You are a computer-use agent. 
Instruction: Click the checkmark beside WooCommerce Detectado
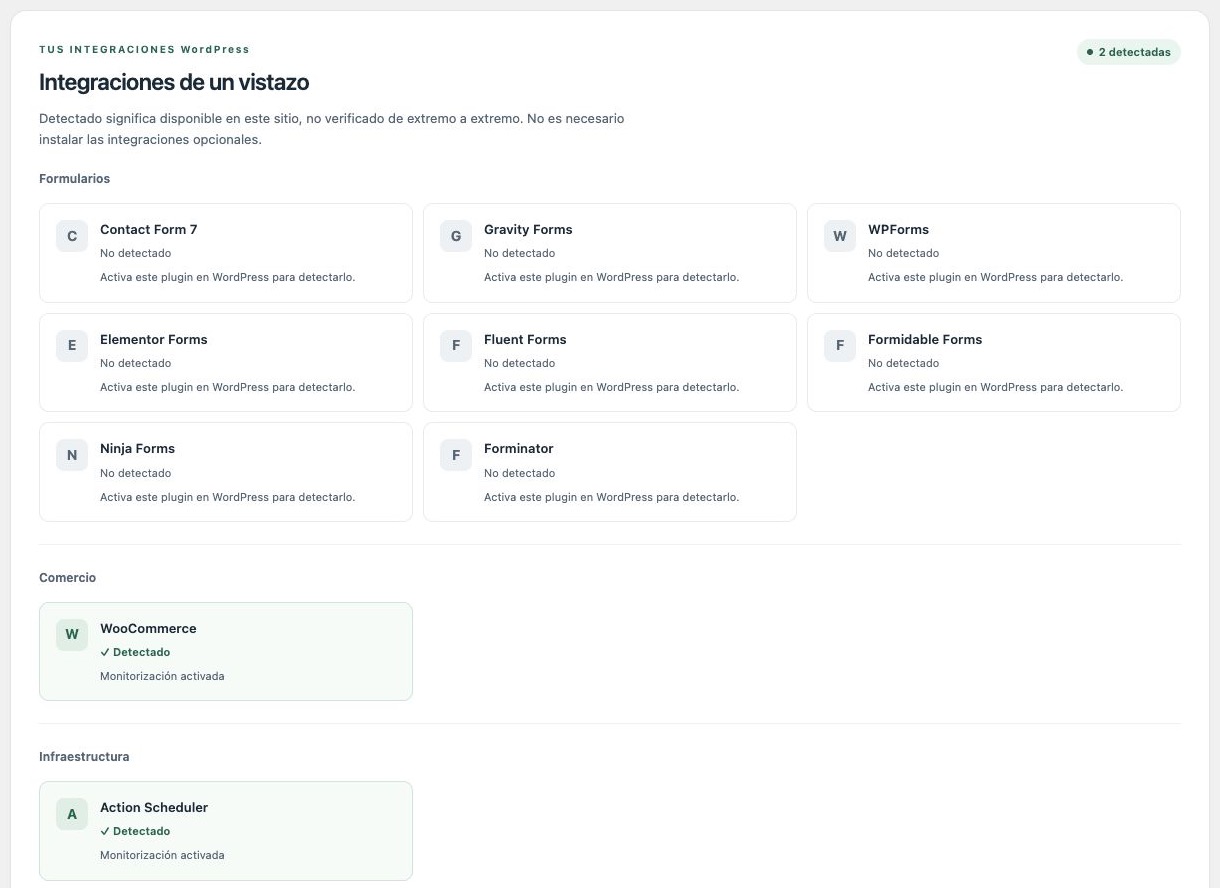click(x=105, y=652)
